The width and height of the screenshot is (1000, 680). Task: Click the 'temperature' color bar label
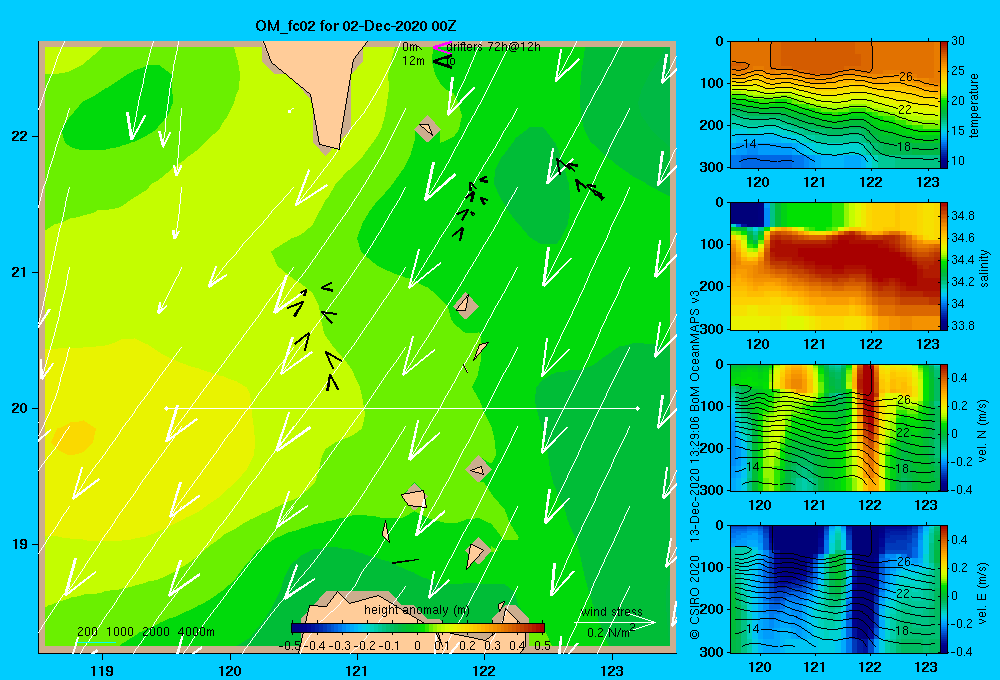coord(974,105)
